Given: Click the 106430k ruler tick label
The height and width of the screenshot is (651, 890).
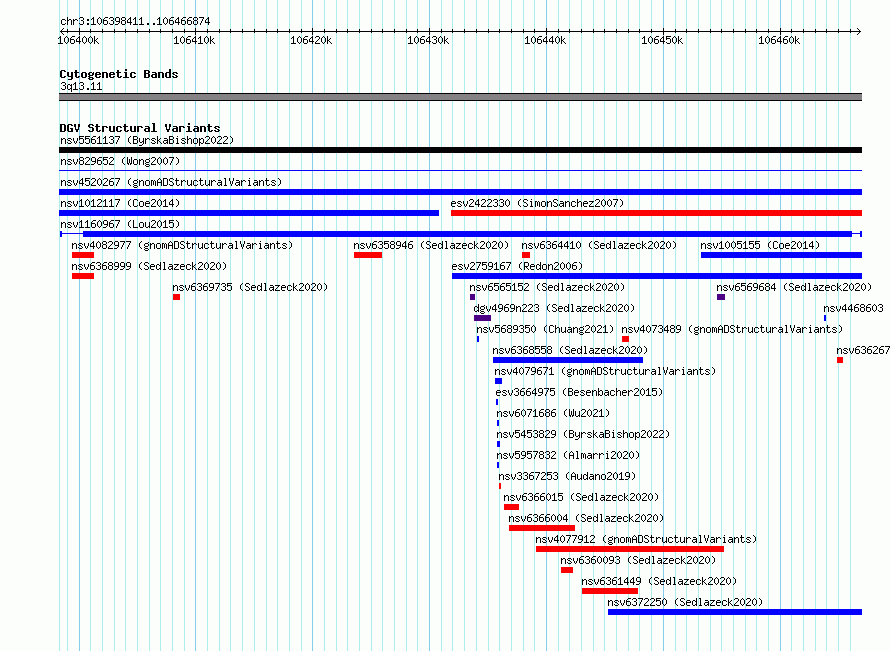Looking at the screenshot, I should click(x=429, y=40).
